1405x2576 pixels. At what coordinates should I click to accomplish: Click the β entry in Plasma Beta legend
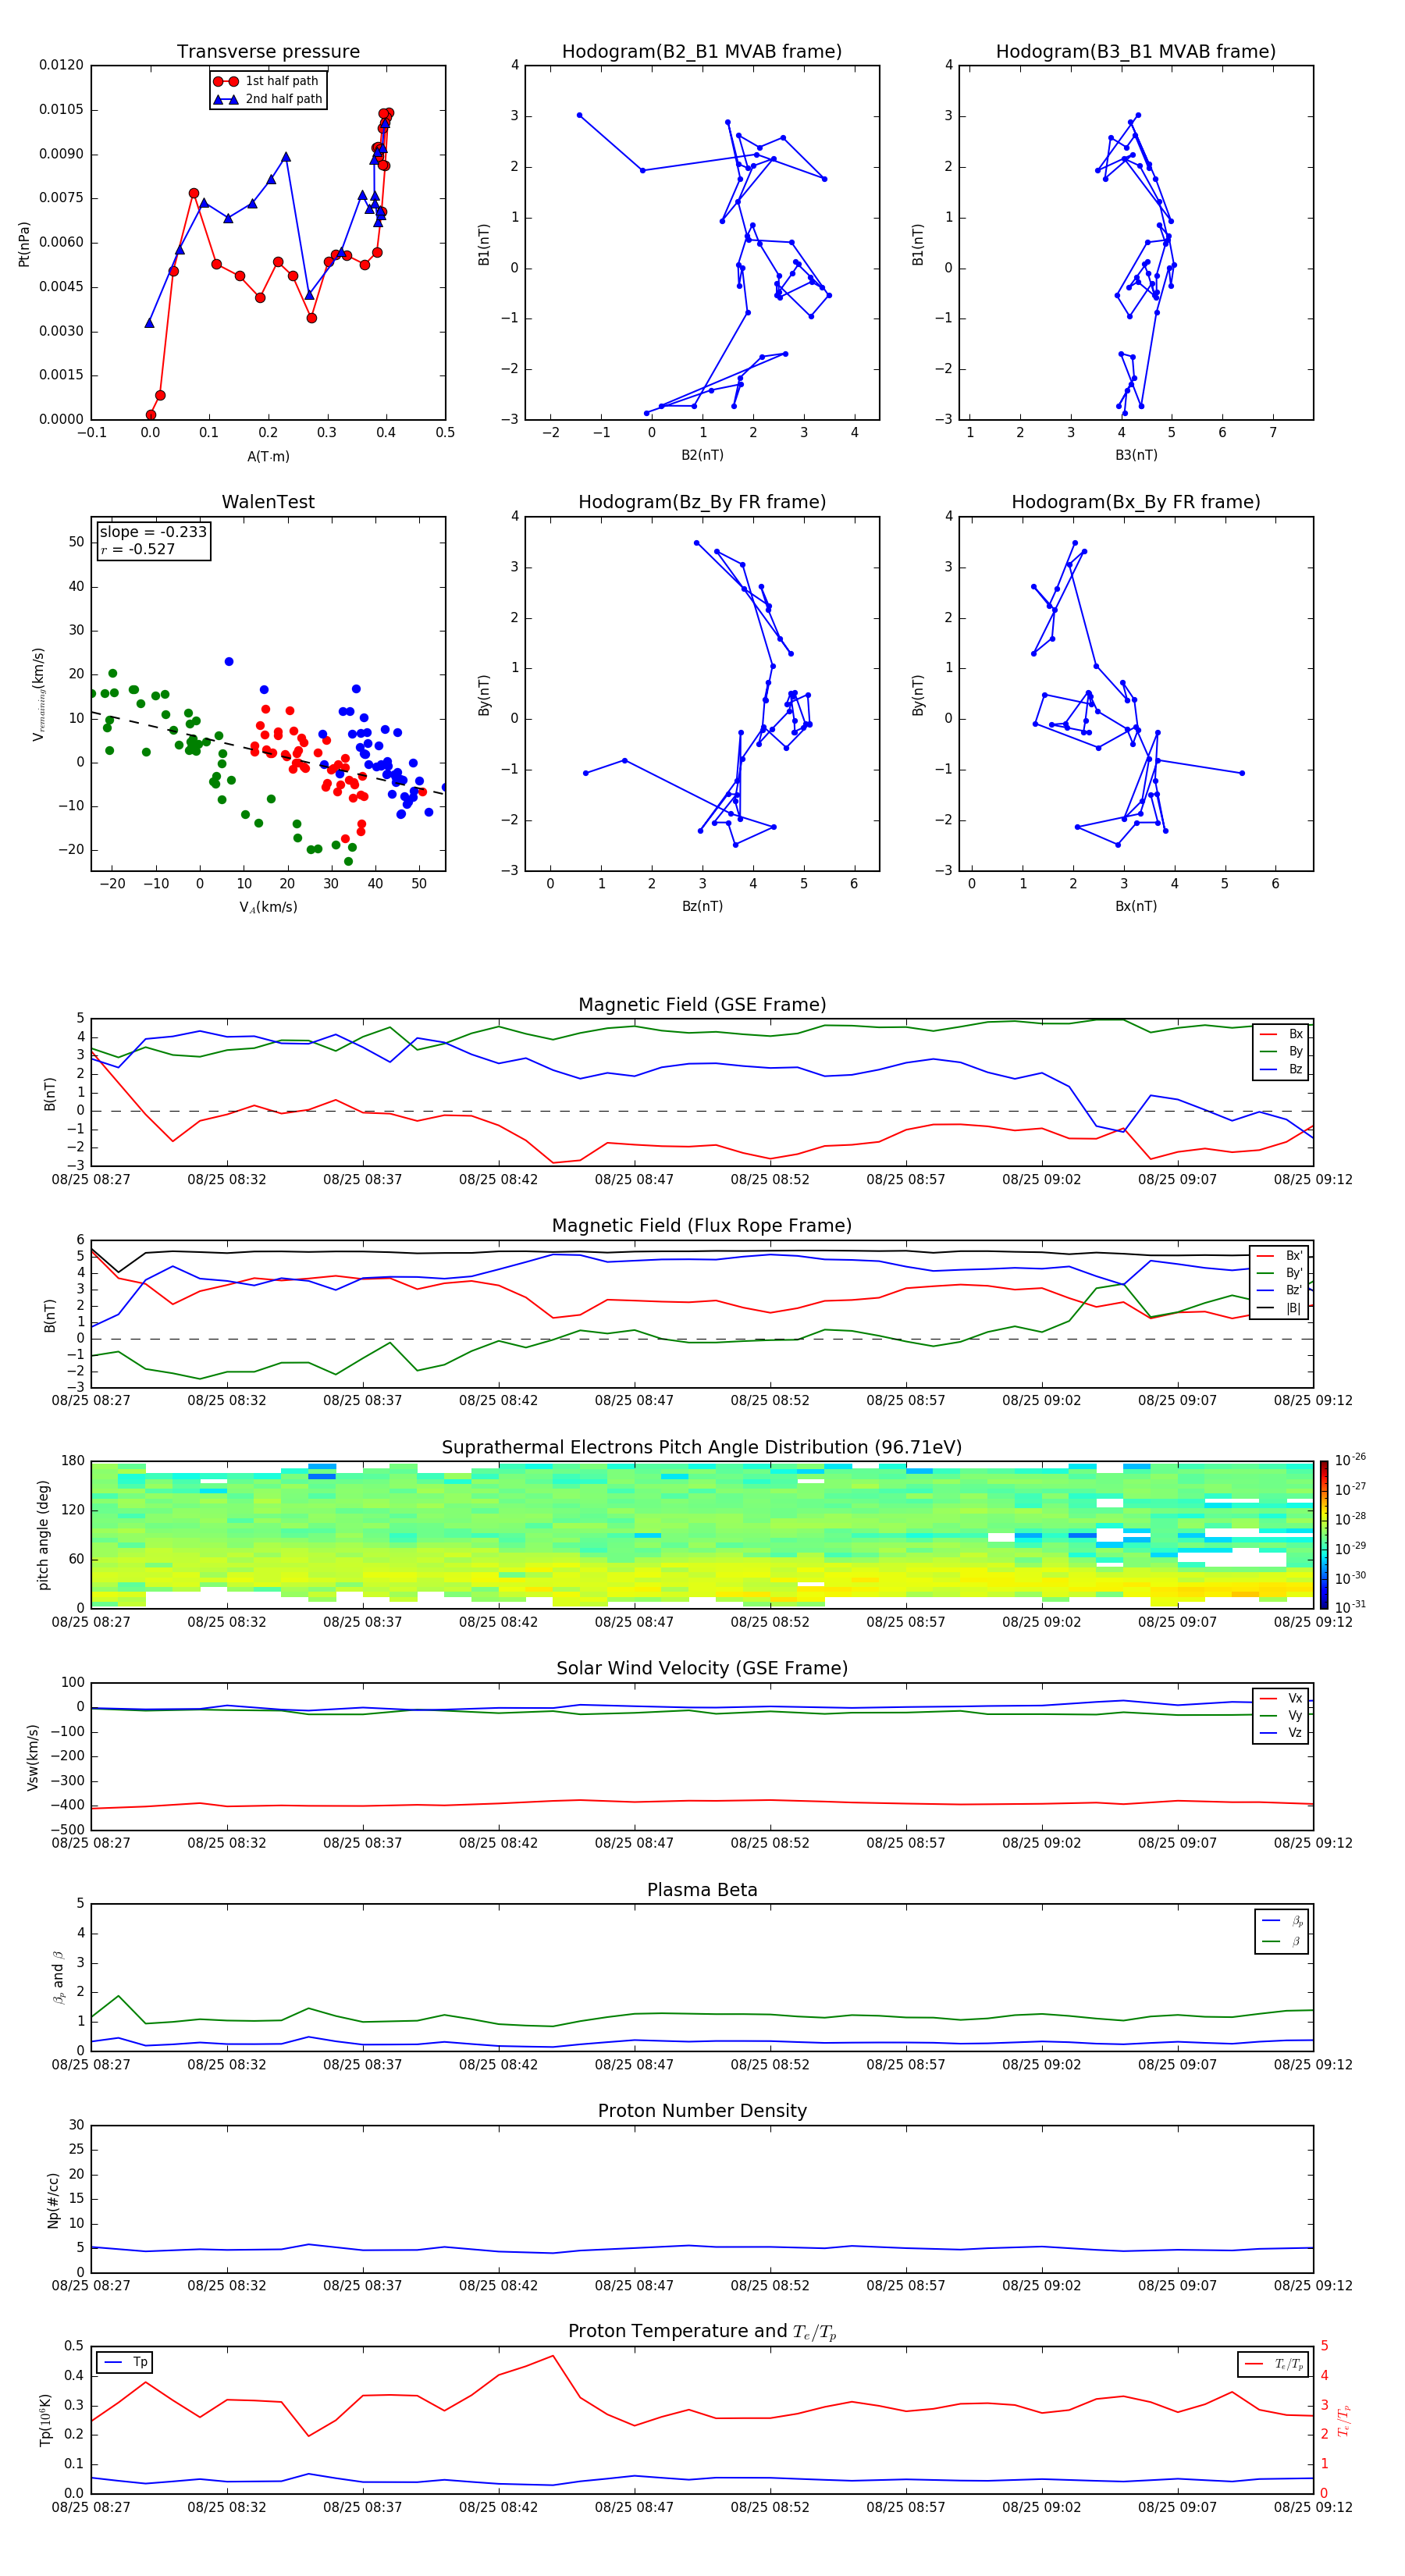[1283, 1941]
